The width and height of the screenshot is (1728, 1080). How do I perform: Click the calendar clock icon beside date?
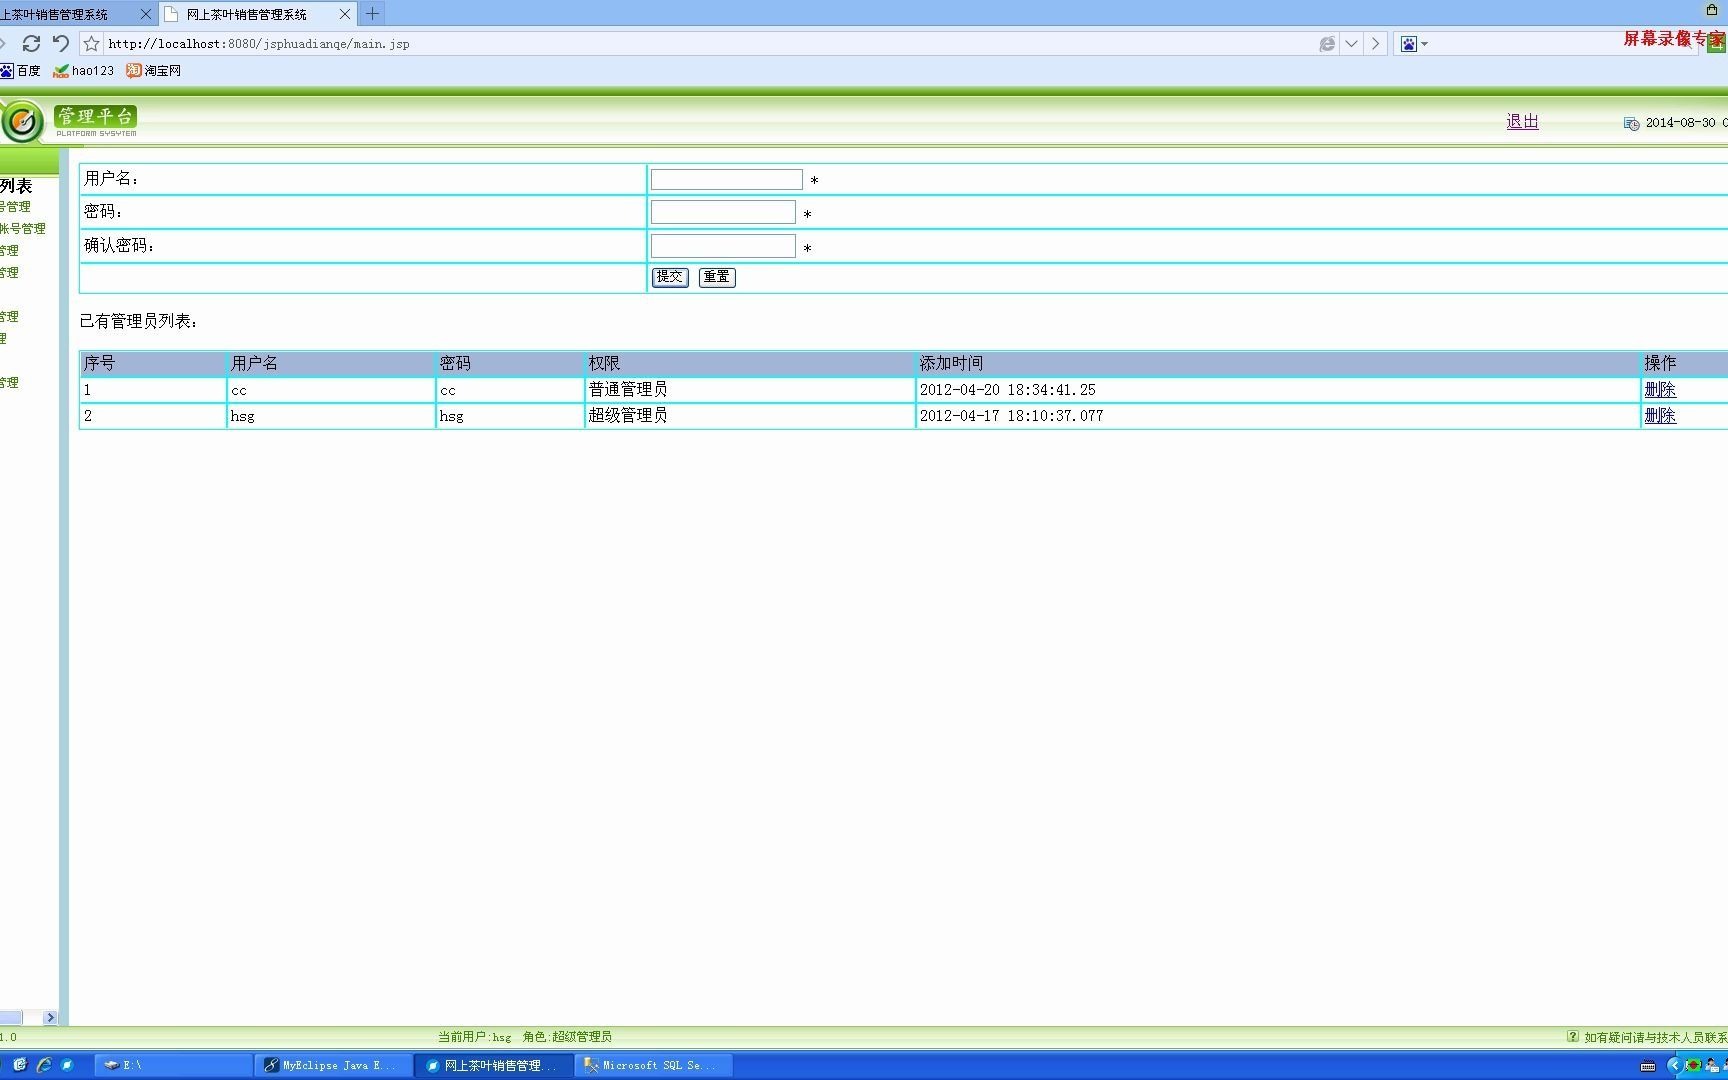tap(1631, 123)
